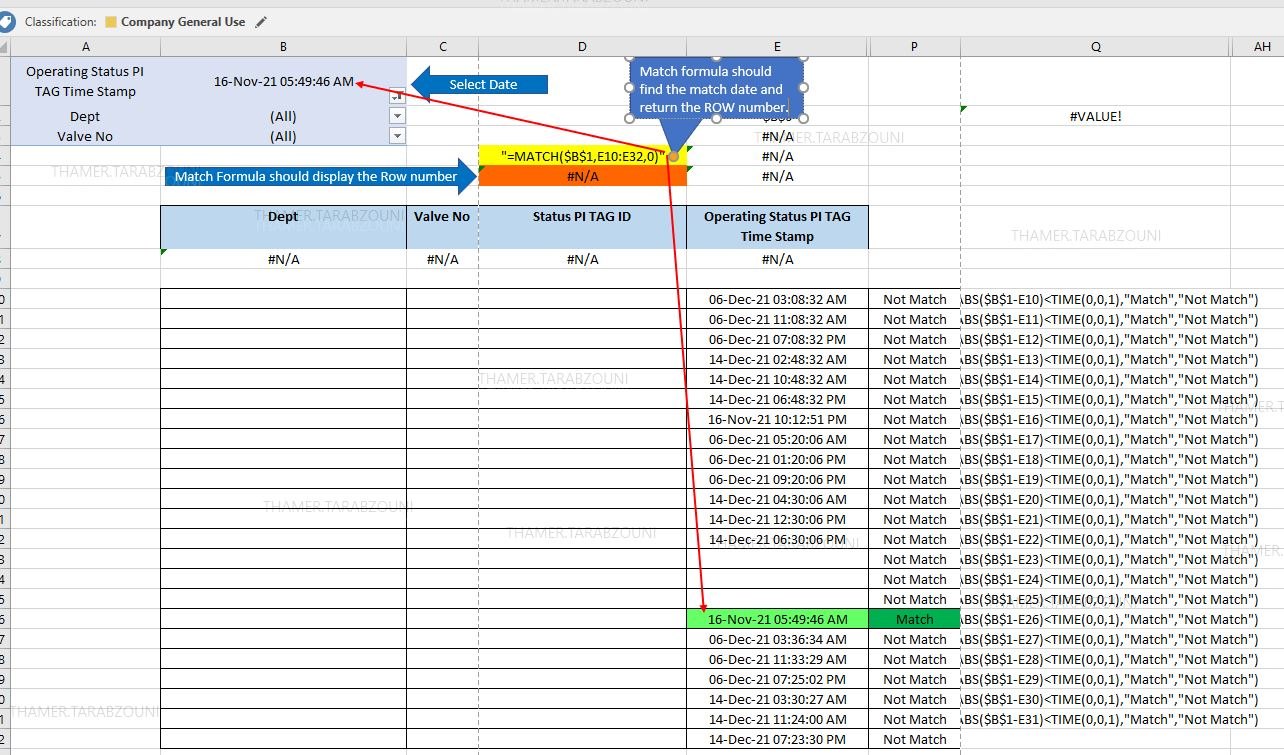
Task: Select column A header
Action: pos(86,47)
